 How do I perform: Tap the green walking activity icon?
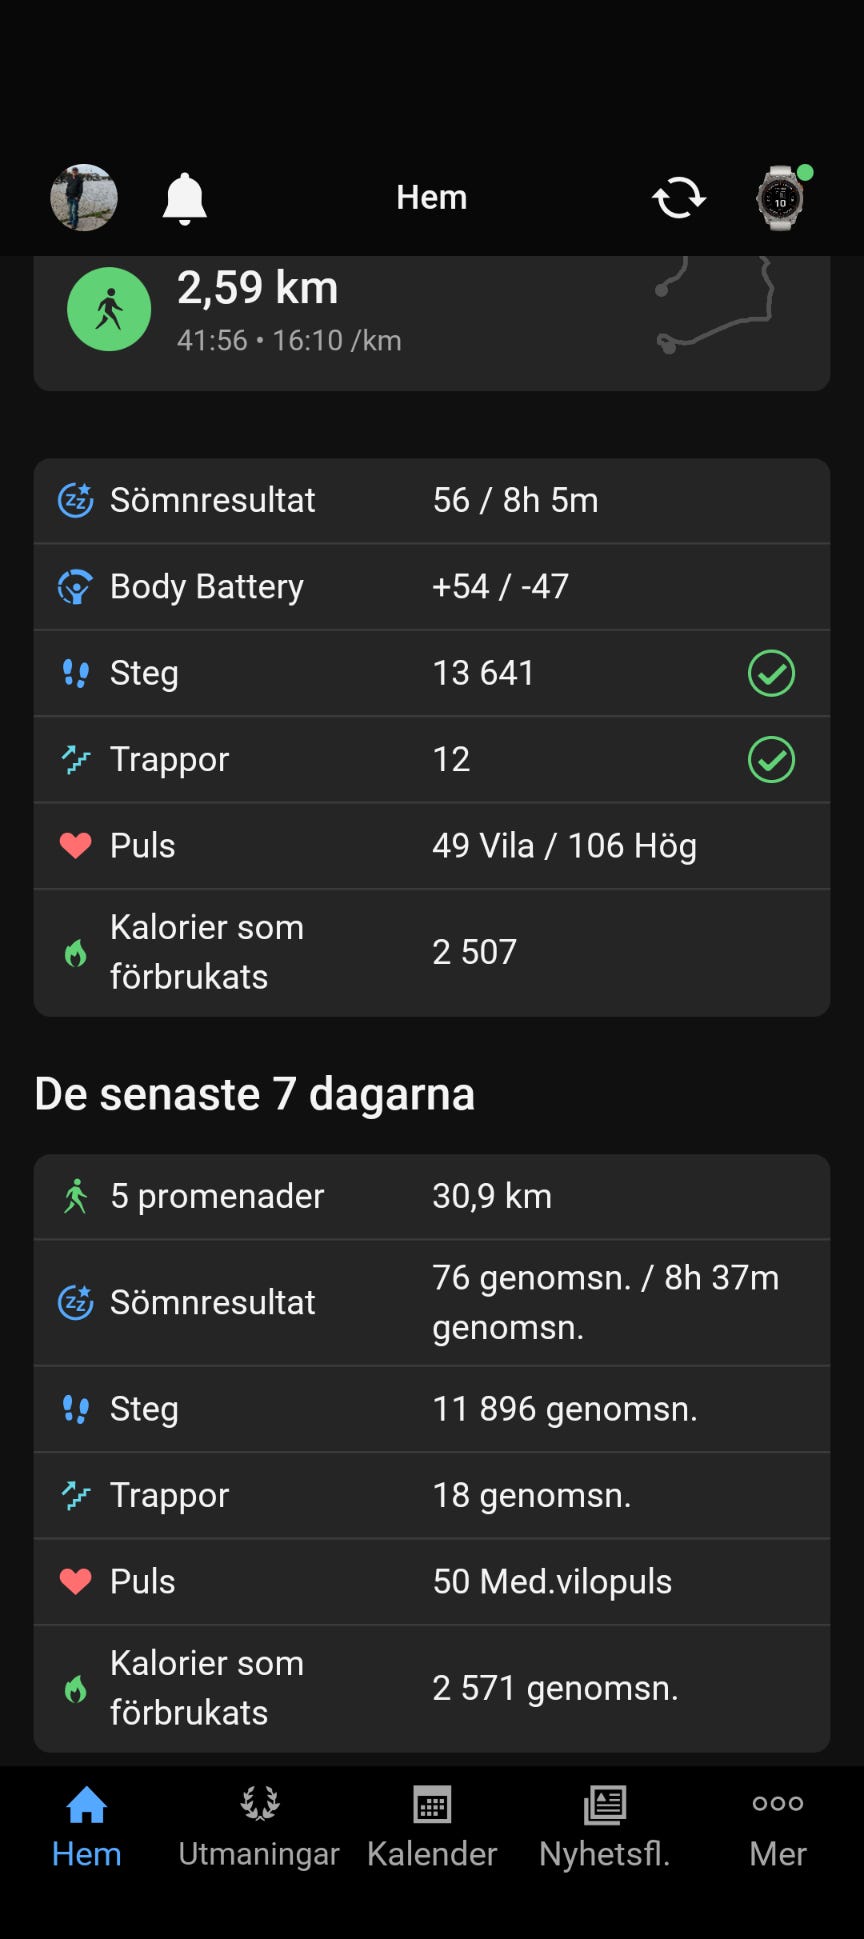point(109,310)
